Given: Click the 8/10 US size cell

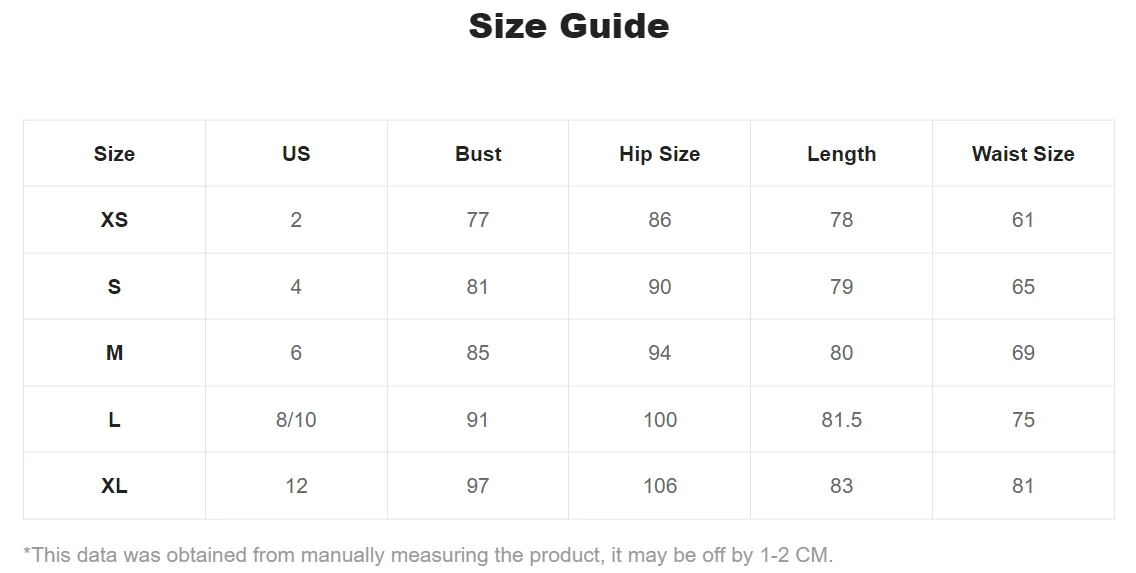Looking at the screenshot, I should pos(296,420).
